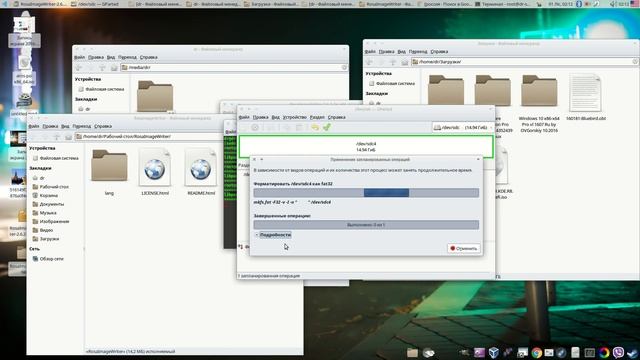Screen dimensions: 640x360
Task: Click the dr home bookmark in RosaImageWriter window
Action: (x=38, y=178)
